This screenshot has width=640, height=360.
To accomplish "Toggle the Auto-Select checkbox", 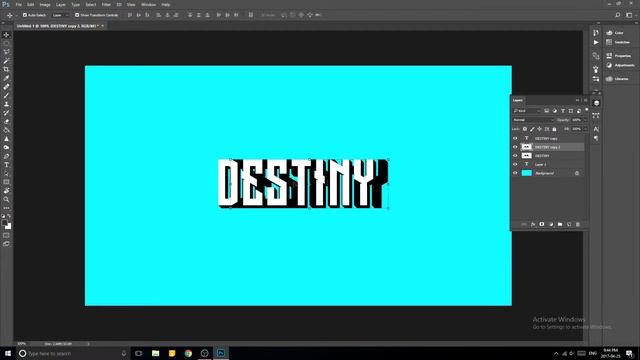I will [25, 15].
